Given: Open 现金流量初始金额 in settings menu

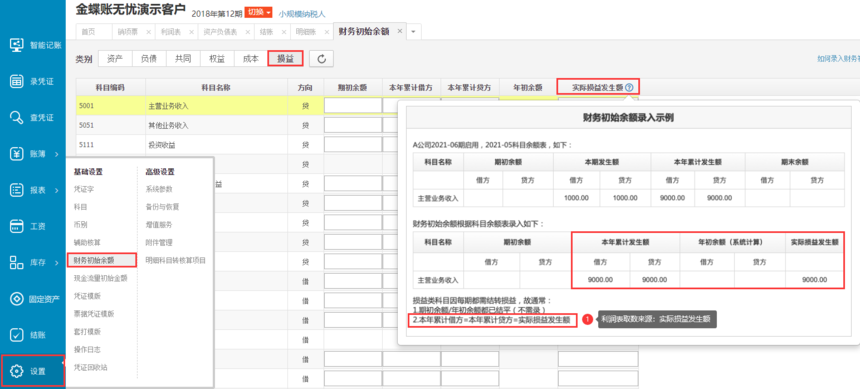Looking at the screenshot, I should [x=100, y=278].
